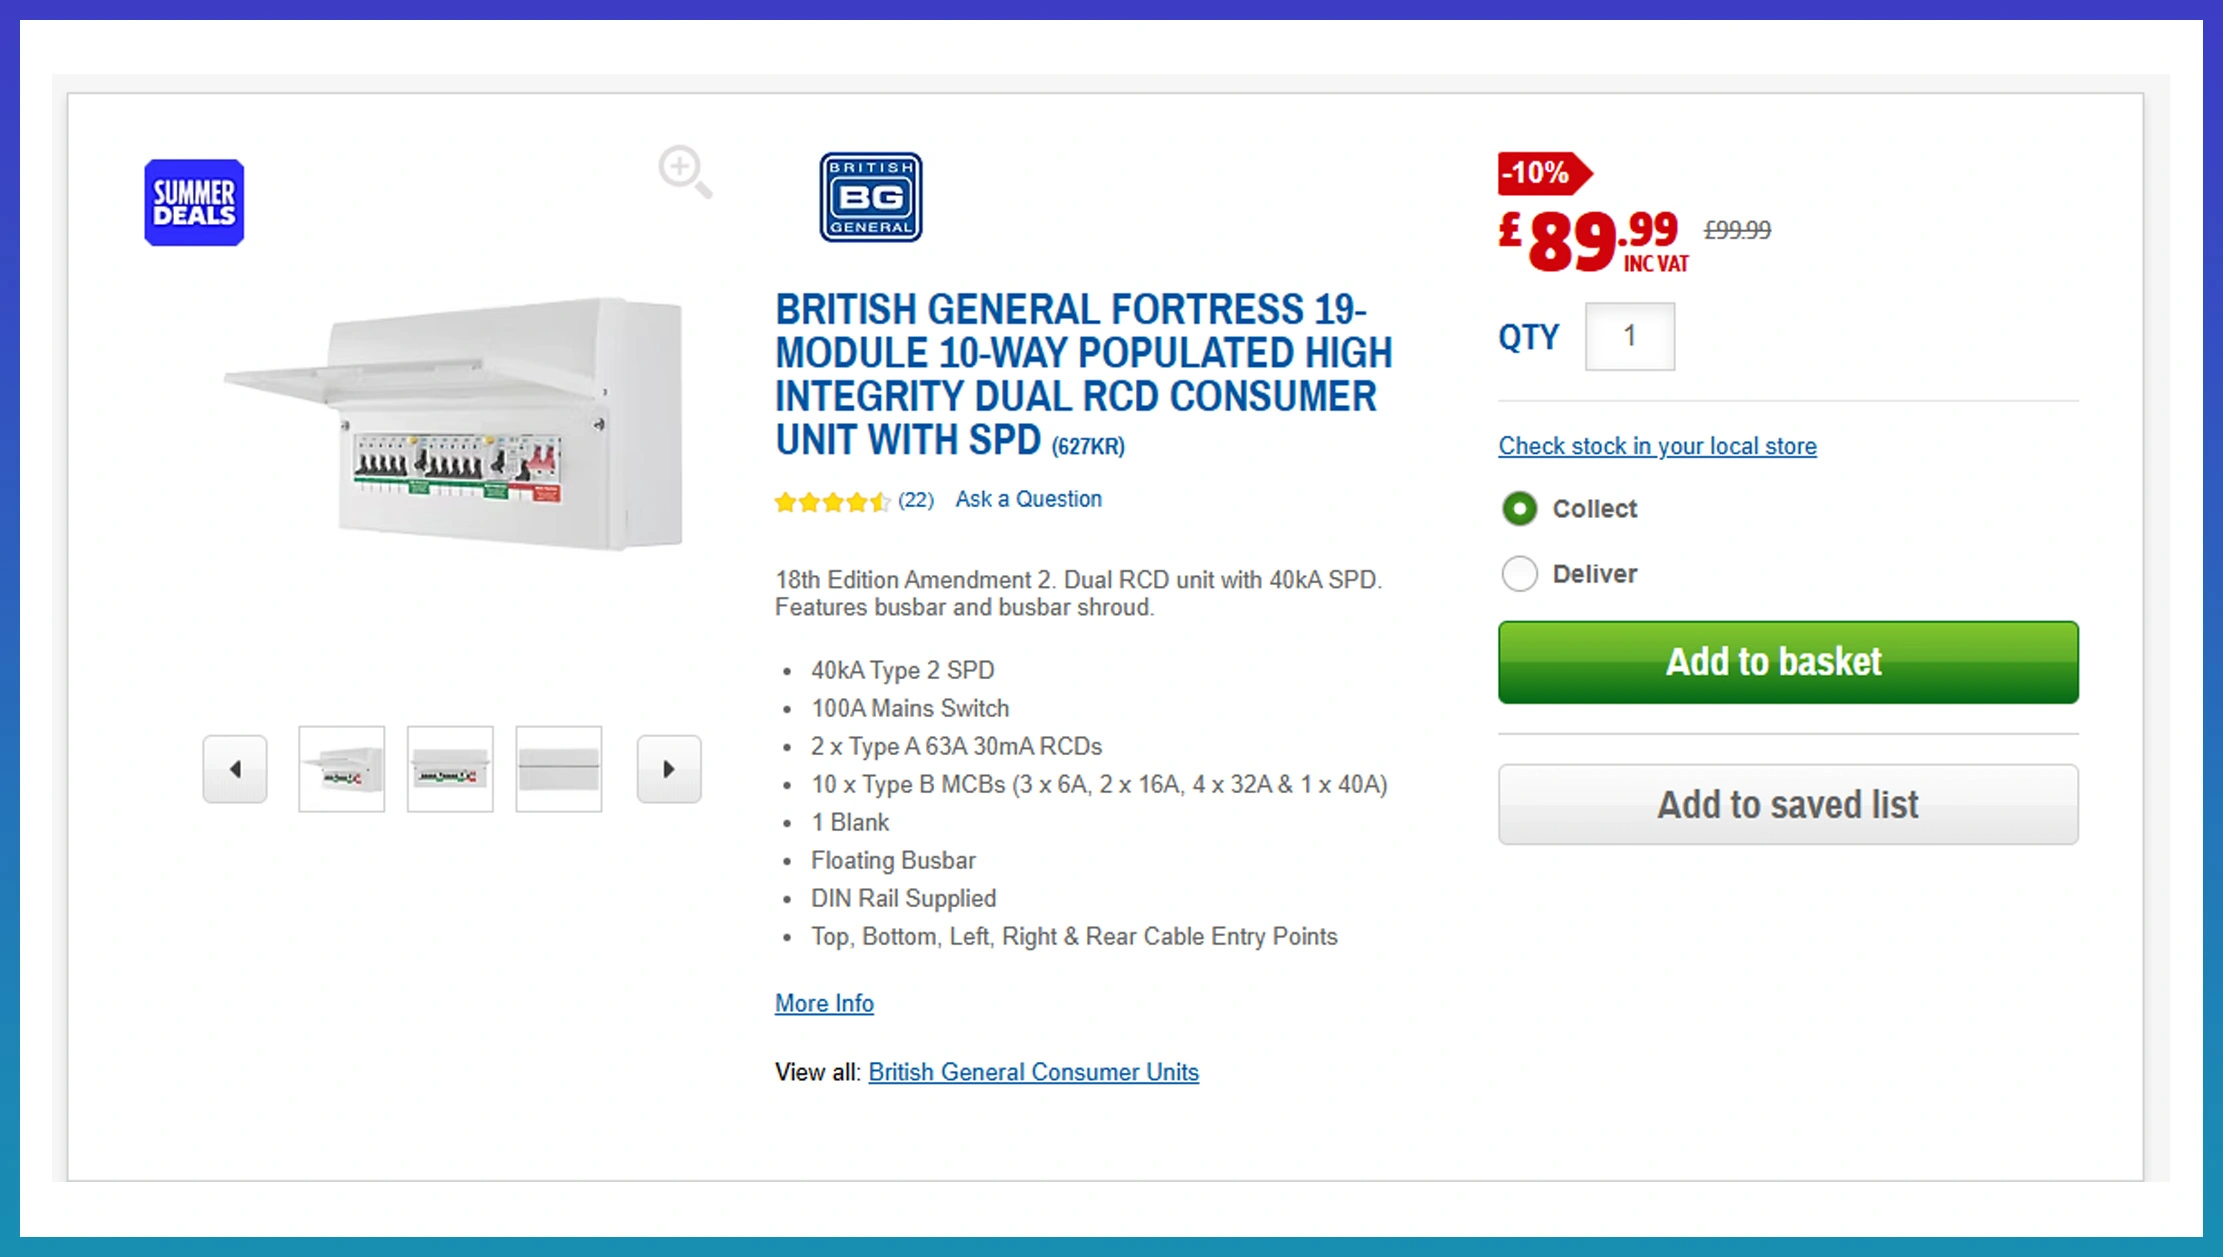Click the Summer Deals badge
Viewport: 2223px width, 1257px height.
click(194, 202)
